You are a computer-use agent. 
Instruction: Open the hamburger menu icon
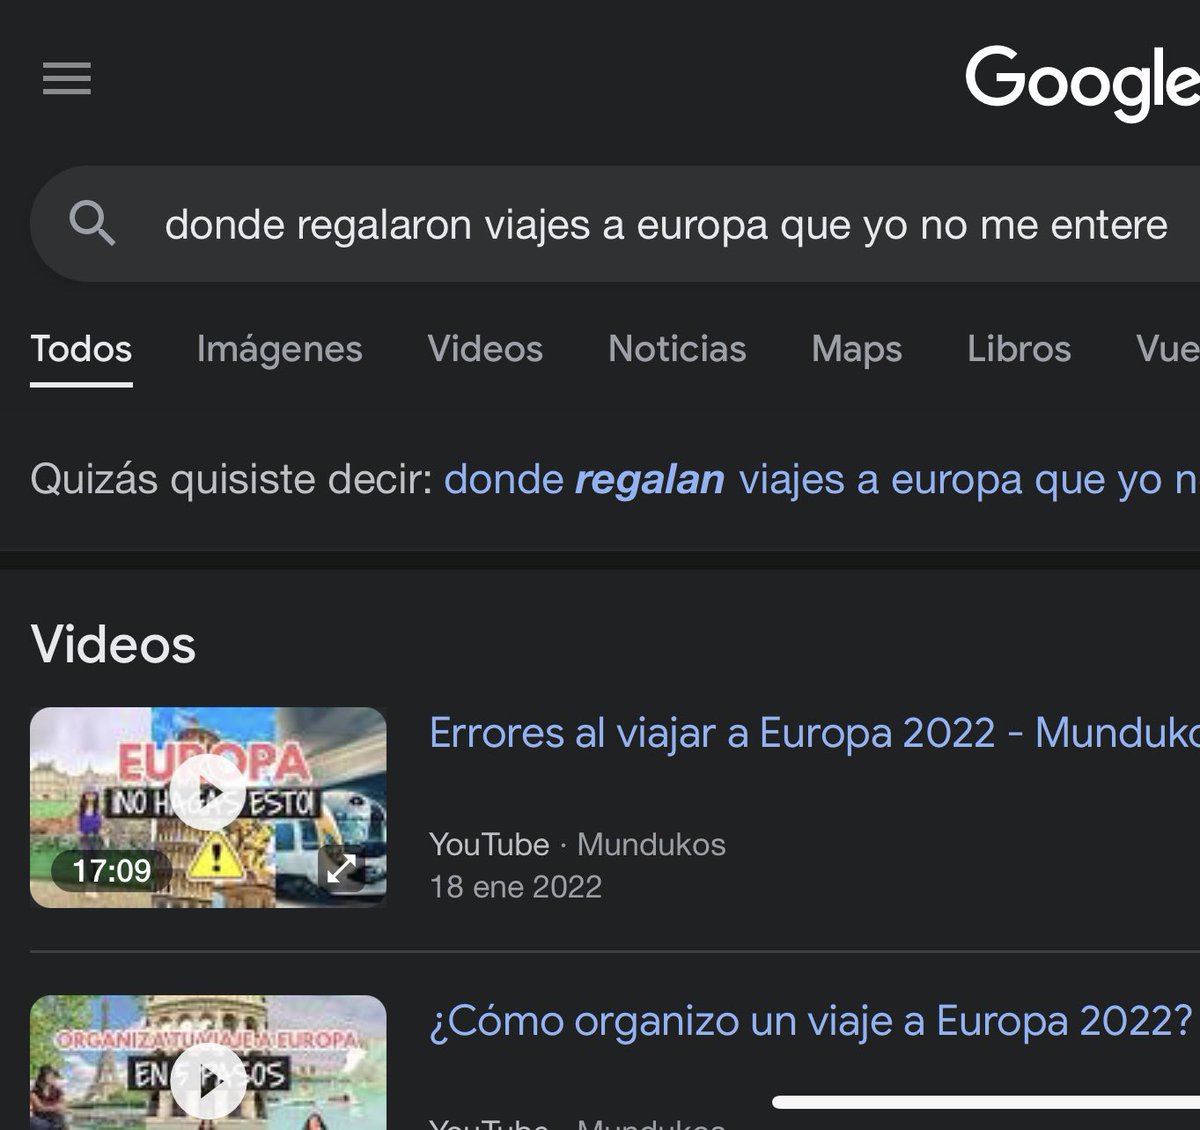67,78
